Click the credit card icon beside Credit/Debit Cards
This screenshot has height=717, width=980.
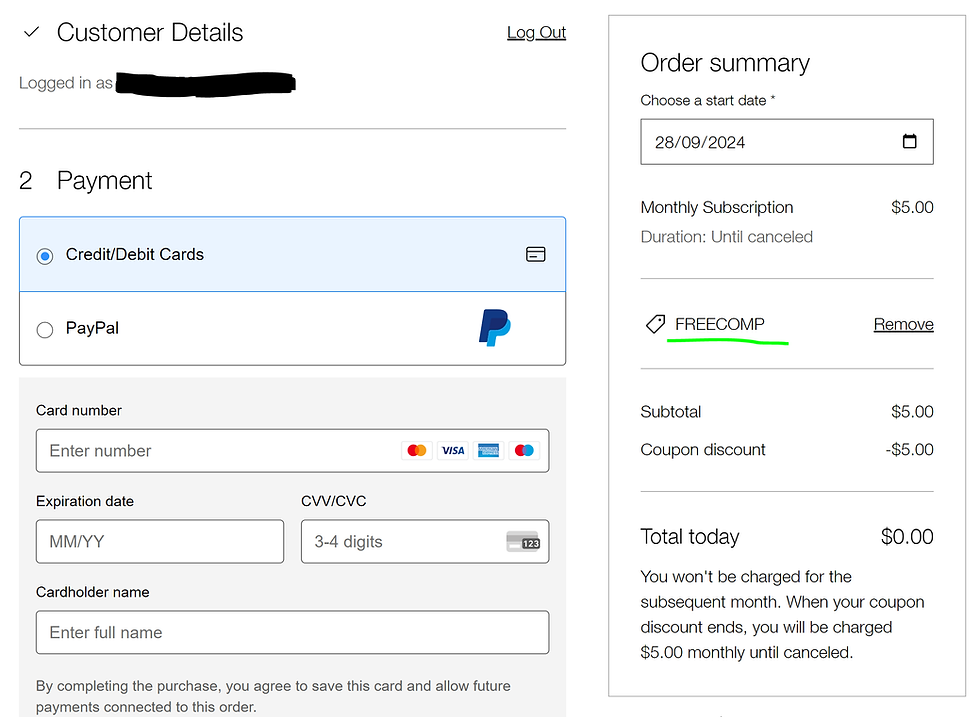click(x=536, y=255)
